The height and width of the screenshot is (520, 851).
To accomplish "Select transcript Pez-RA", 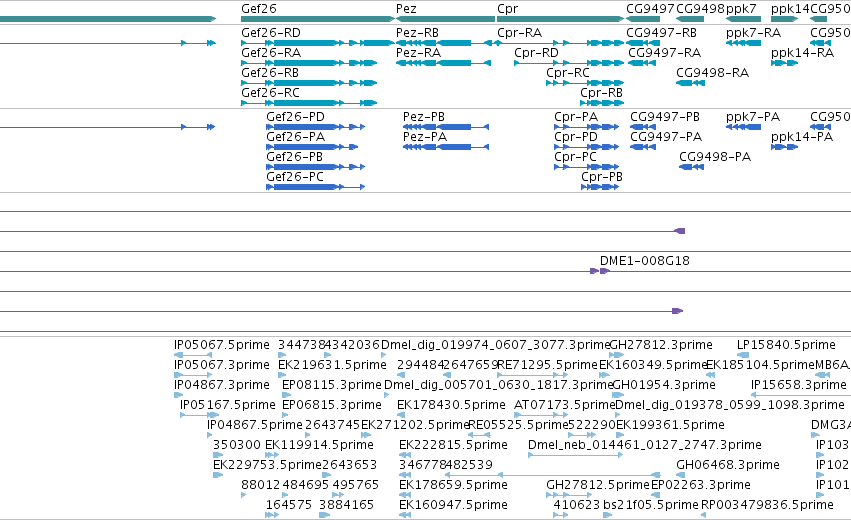I will pos(418,53).
